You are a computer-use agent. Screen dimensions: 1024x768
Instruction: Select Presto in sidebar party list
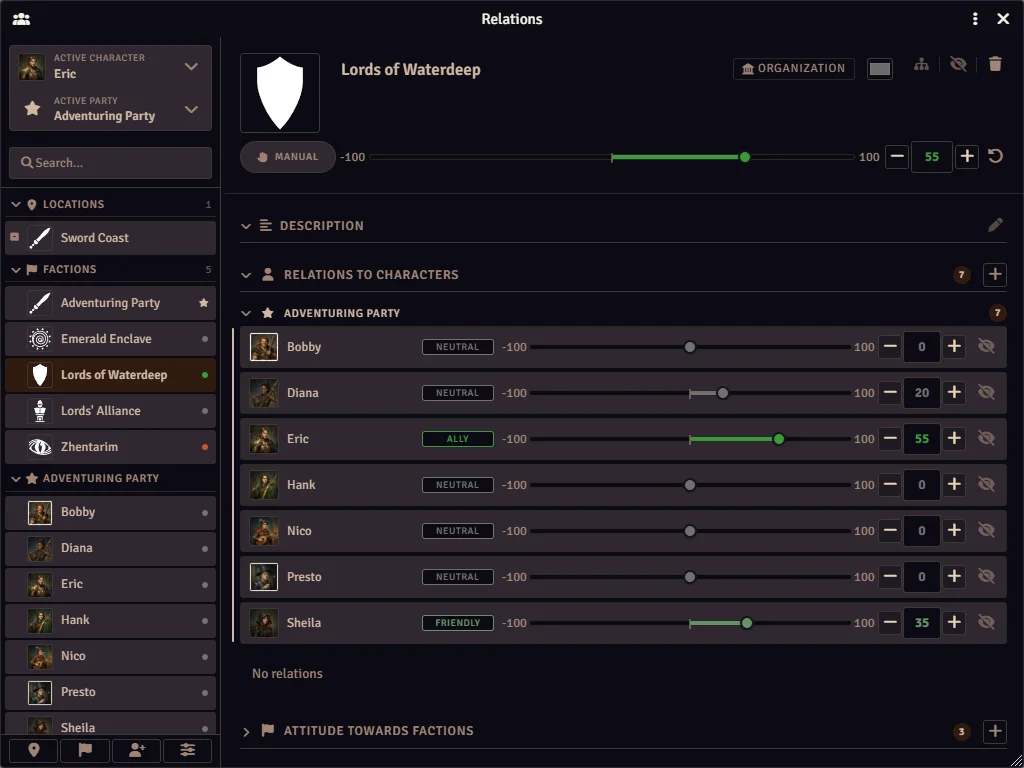(x=110, y=692)
